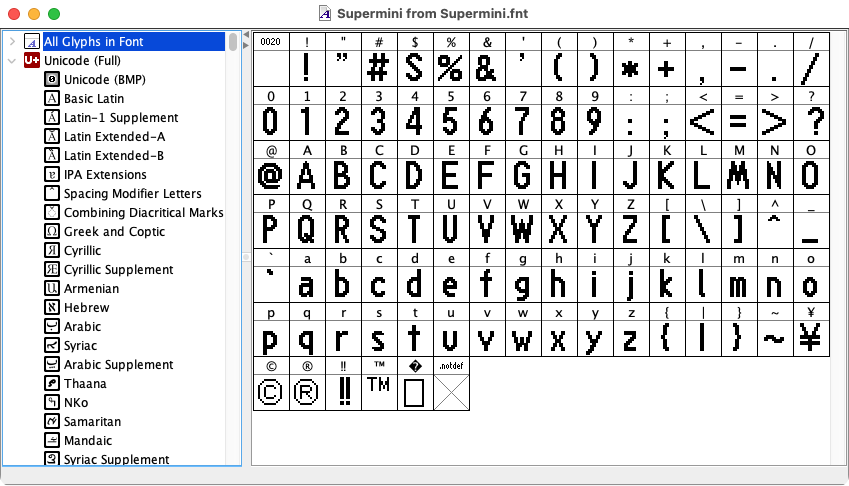Screen dimensions: 849x486
Task: Select the number sign # glyph
Action: (379, 60)
